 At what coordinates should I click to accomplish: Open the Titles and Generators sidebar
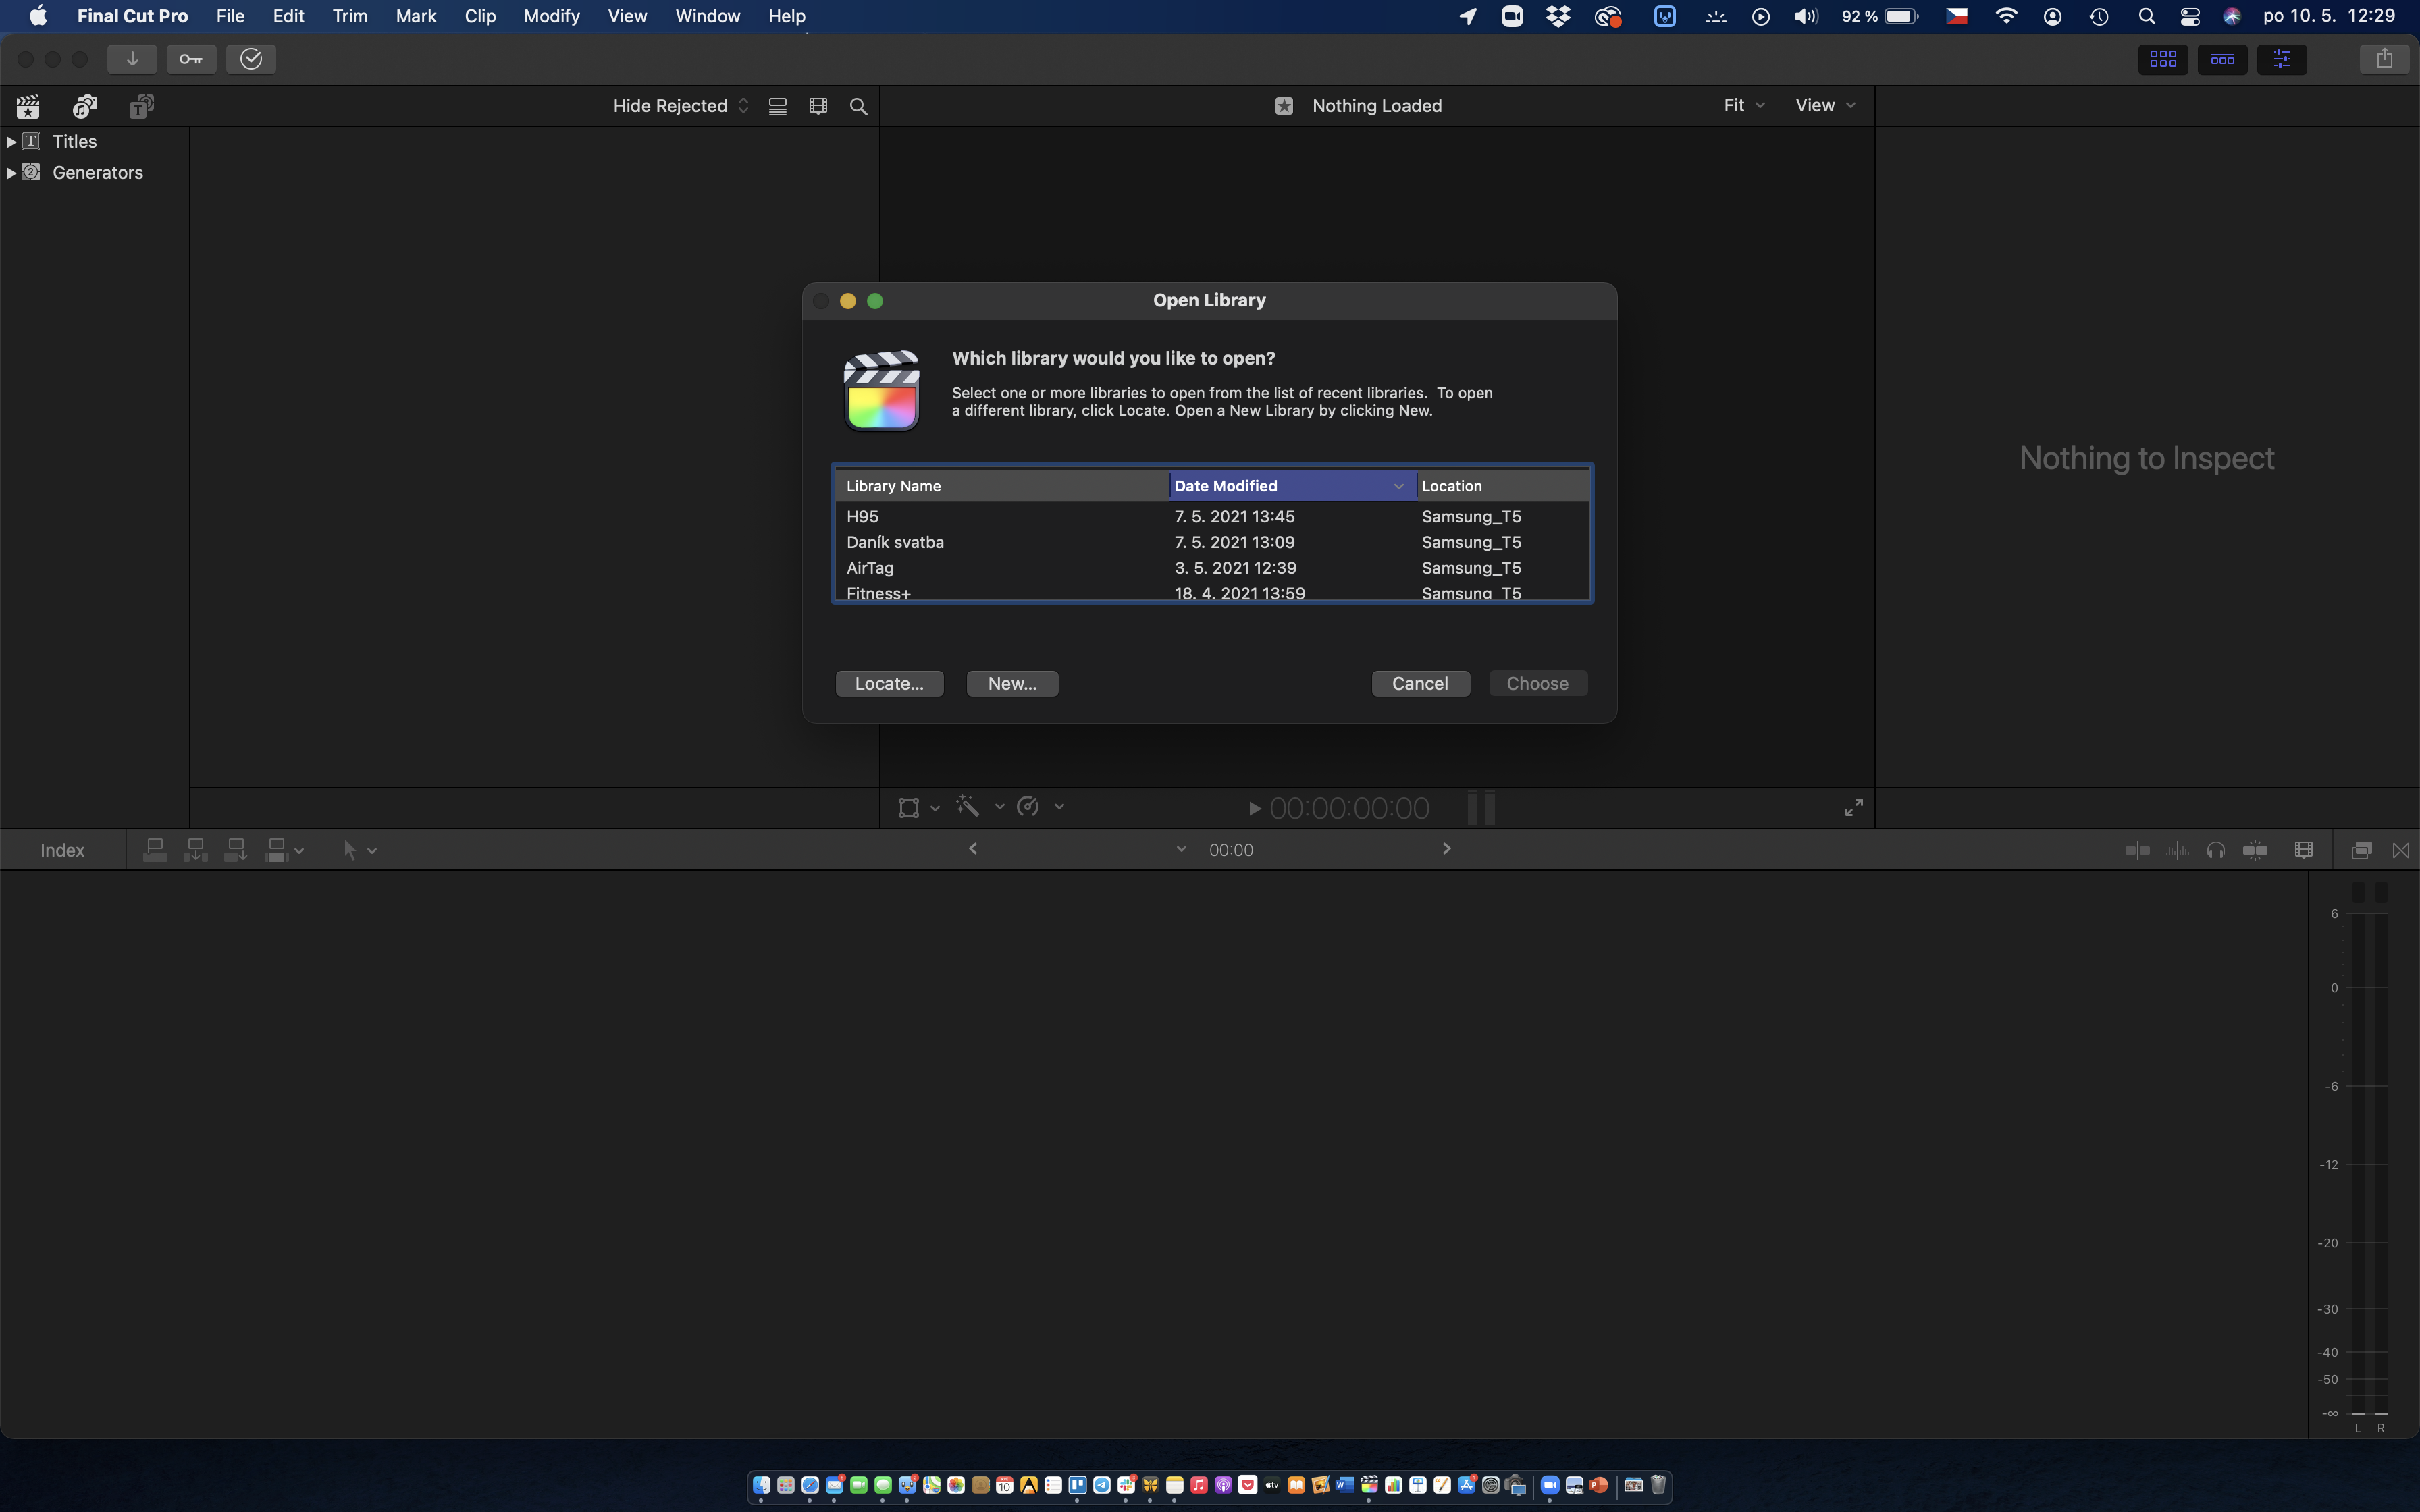coord(141,106)
